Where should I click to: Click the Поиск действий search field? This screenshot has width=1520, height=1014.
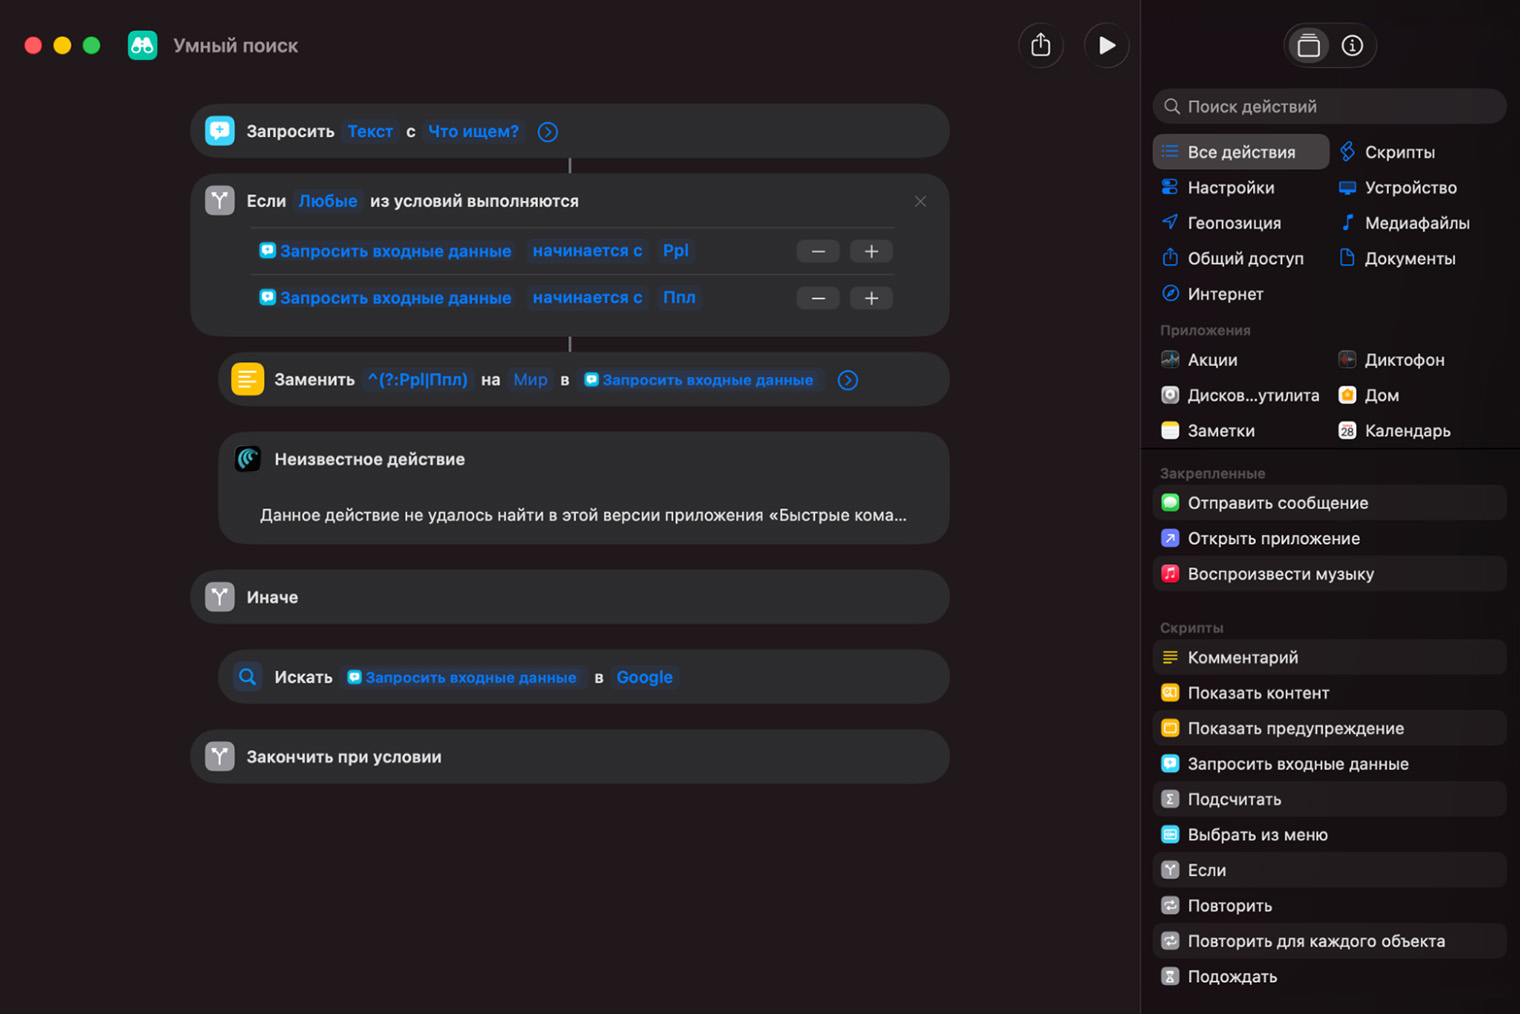point(1330,107)
